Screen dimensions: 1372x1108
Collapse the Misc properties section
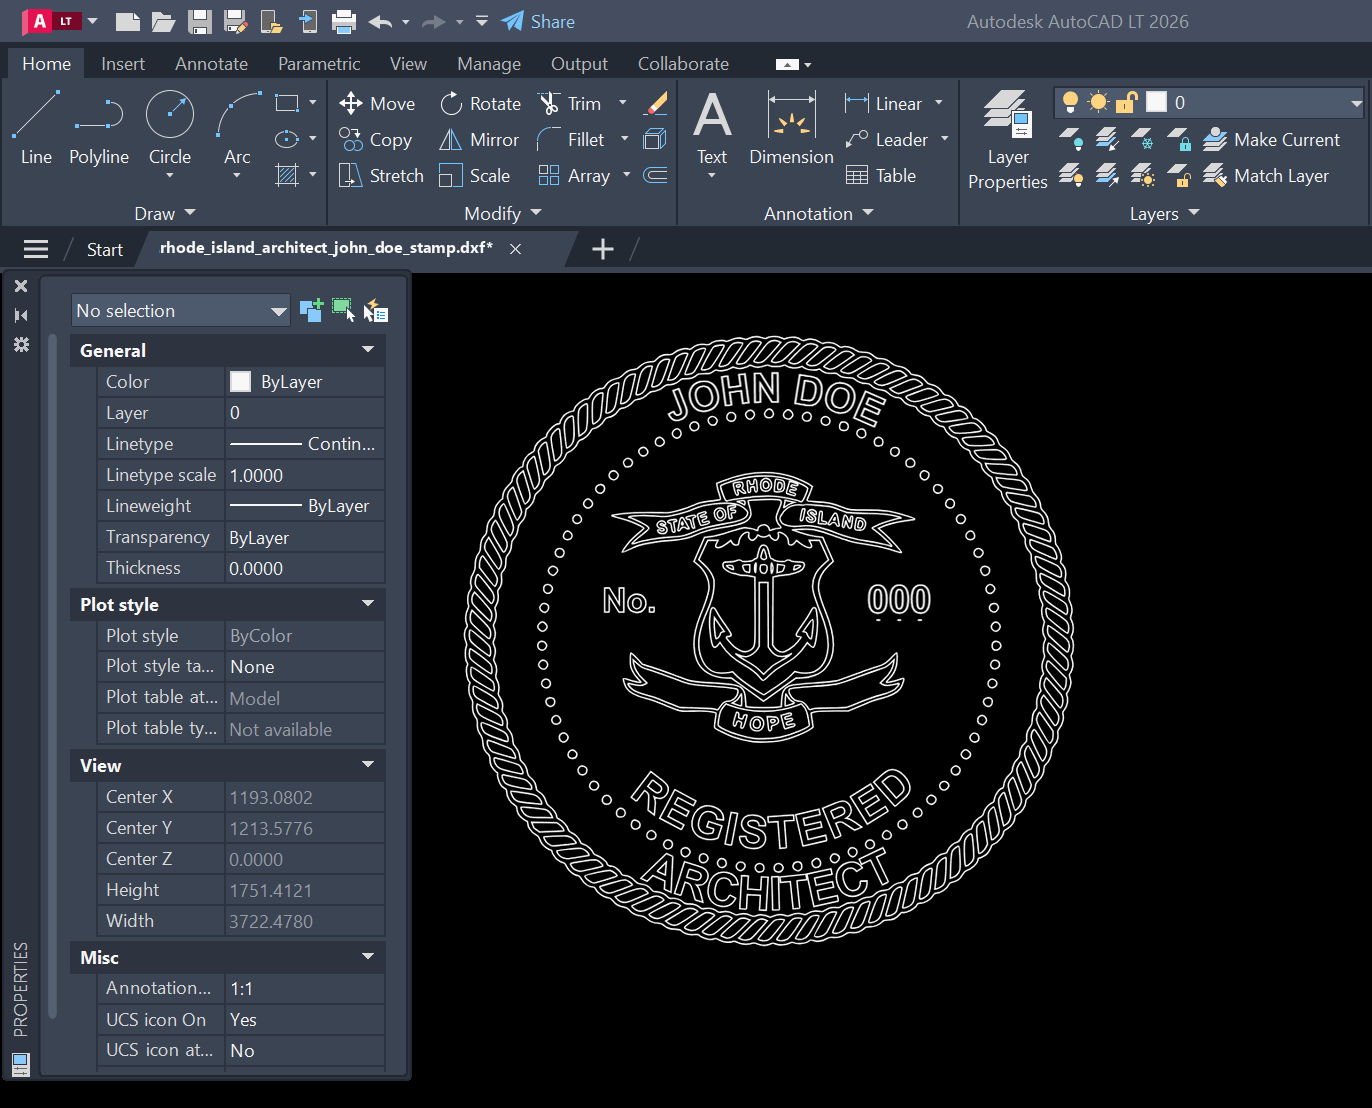pyautogui.click(x=368, y=957)
